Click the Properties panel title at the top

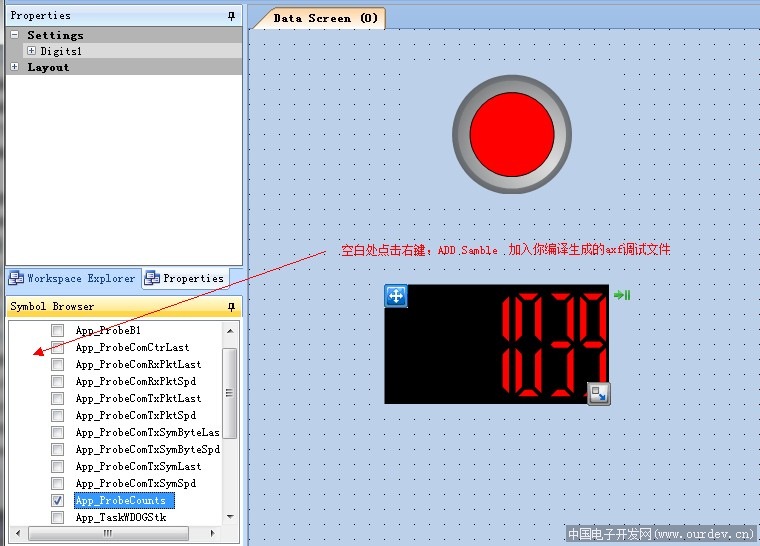point(40,16)
